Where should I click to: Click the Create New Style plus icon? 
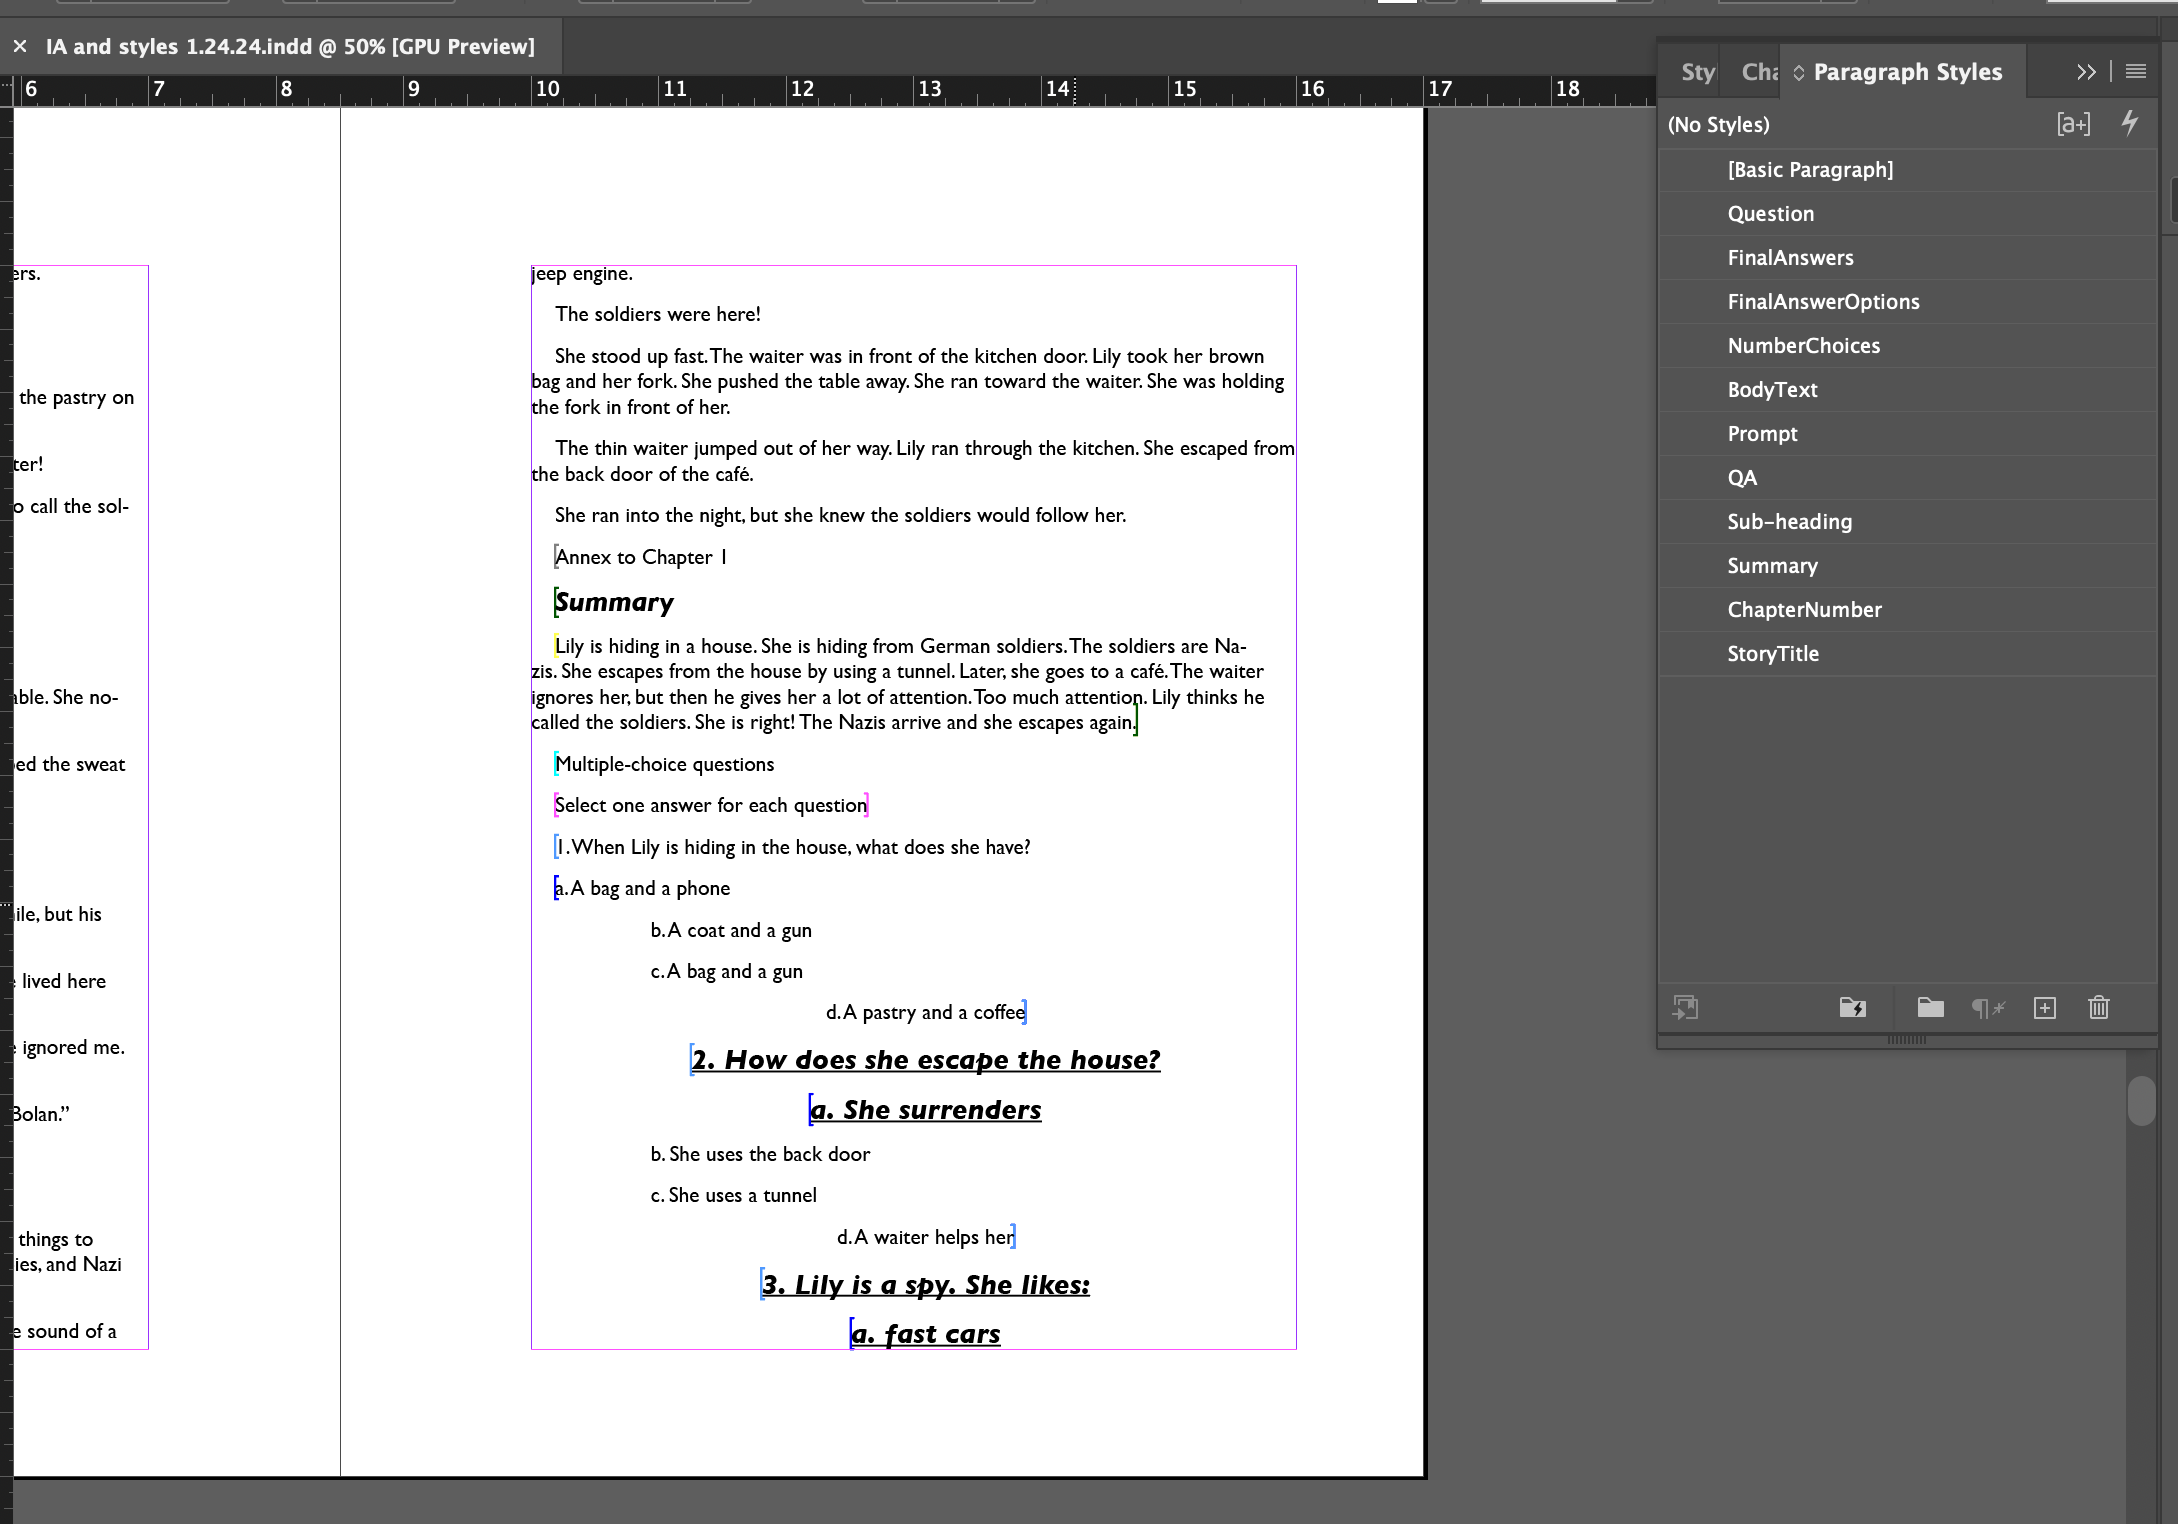click(x=2045, y=1008)
